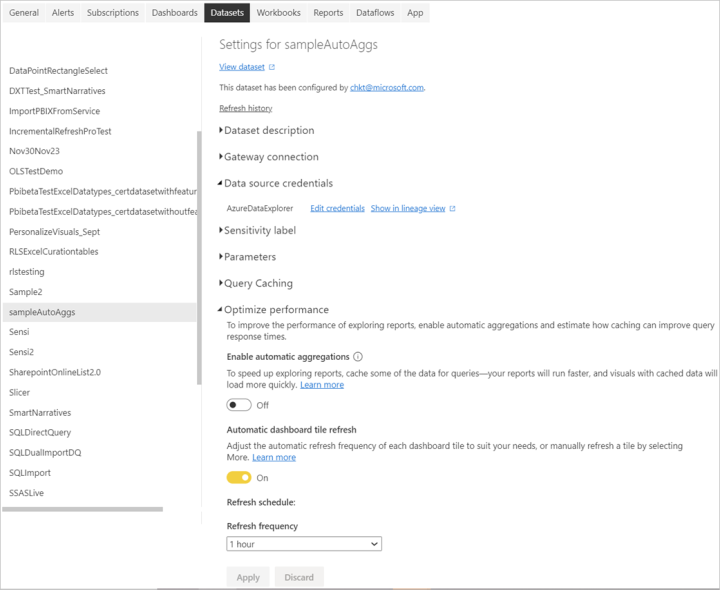Click Edit credentials for AzureDataExplorer

[x=338, y=208]
